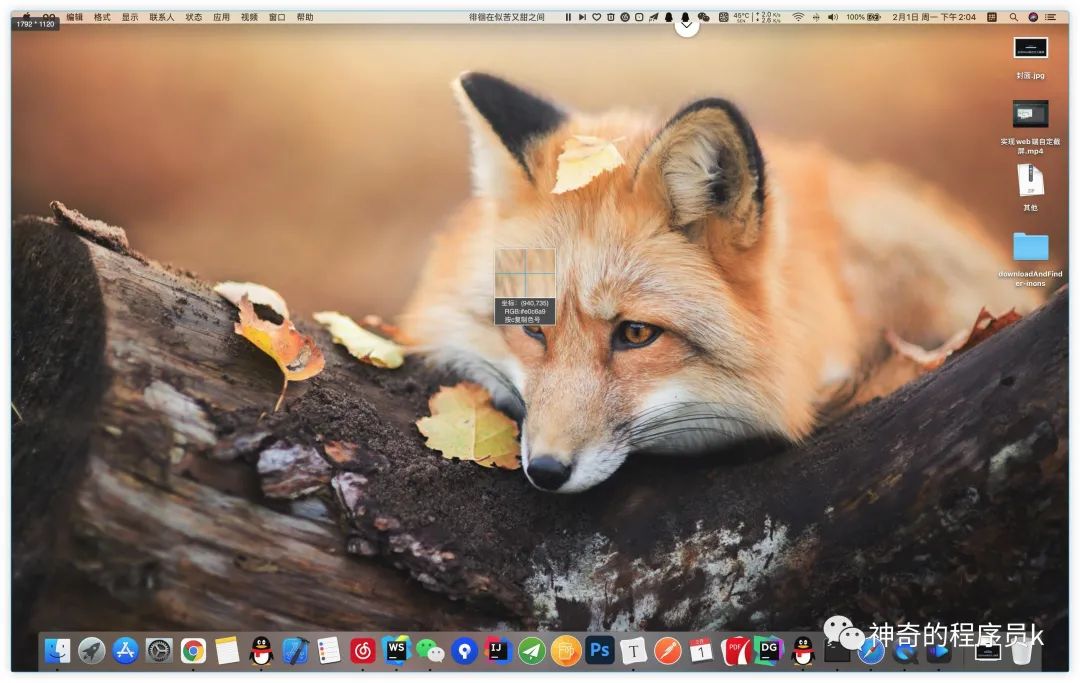Click the menu bar trash song icon
The width and height of the screenshot is (1080, 683).
point(611,17)
